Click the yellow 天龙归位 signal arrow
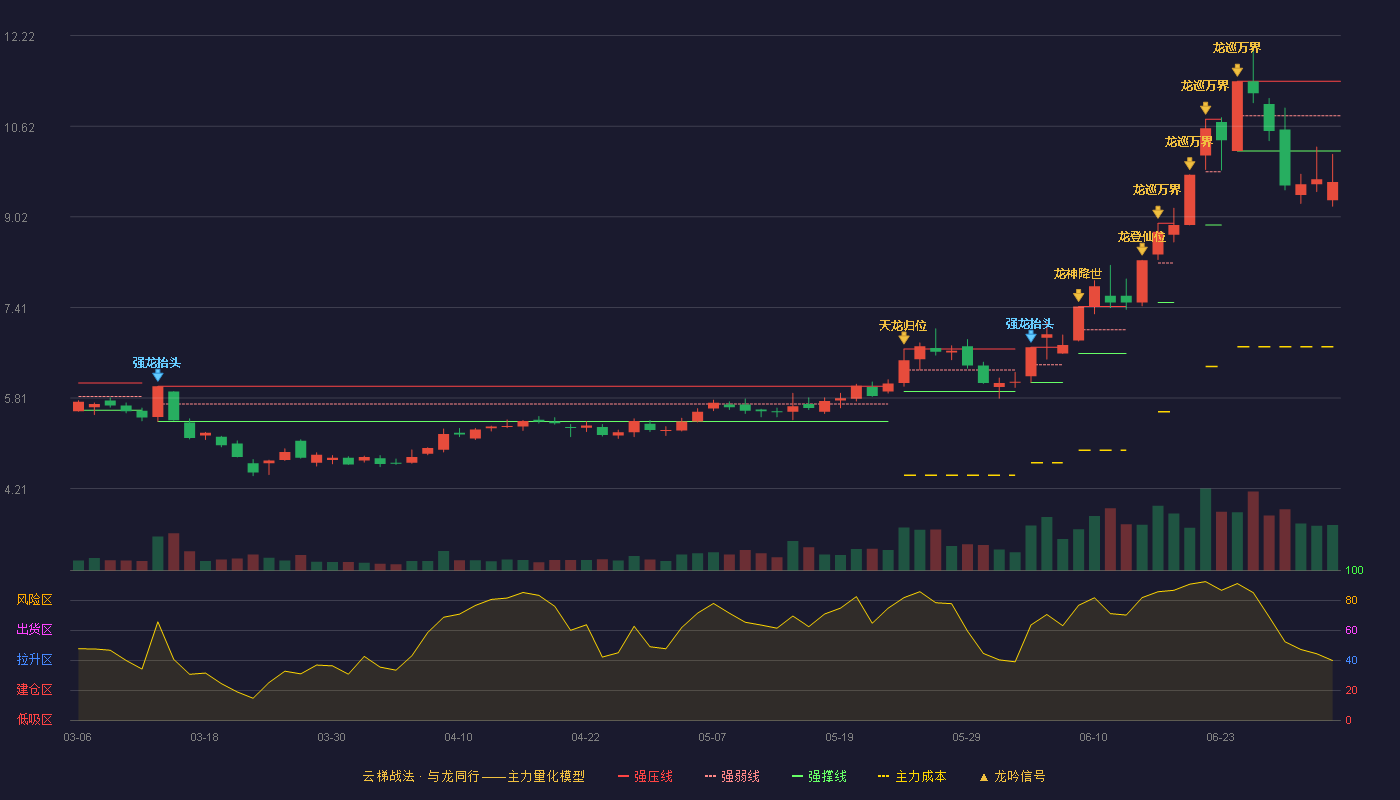 pos(904,338)
